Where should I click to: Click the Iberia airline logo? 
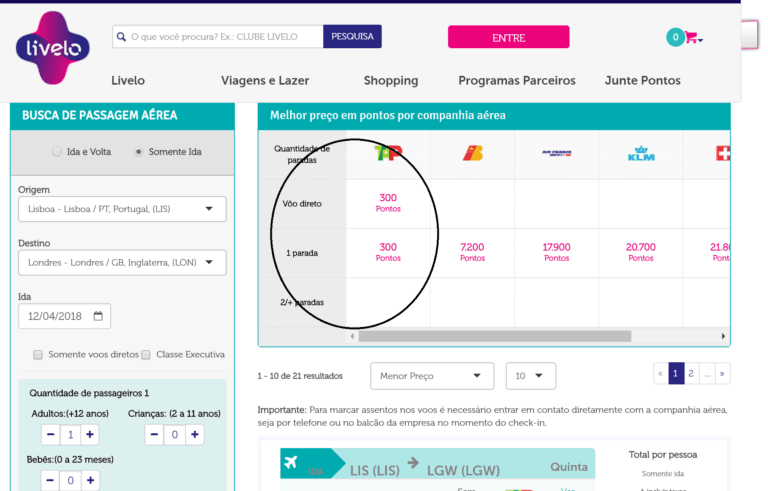(x=472, y=153)
